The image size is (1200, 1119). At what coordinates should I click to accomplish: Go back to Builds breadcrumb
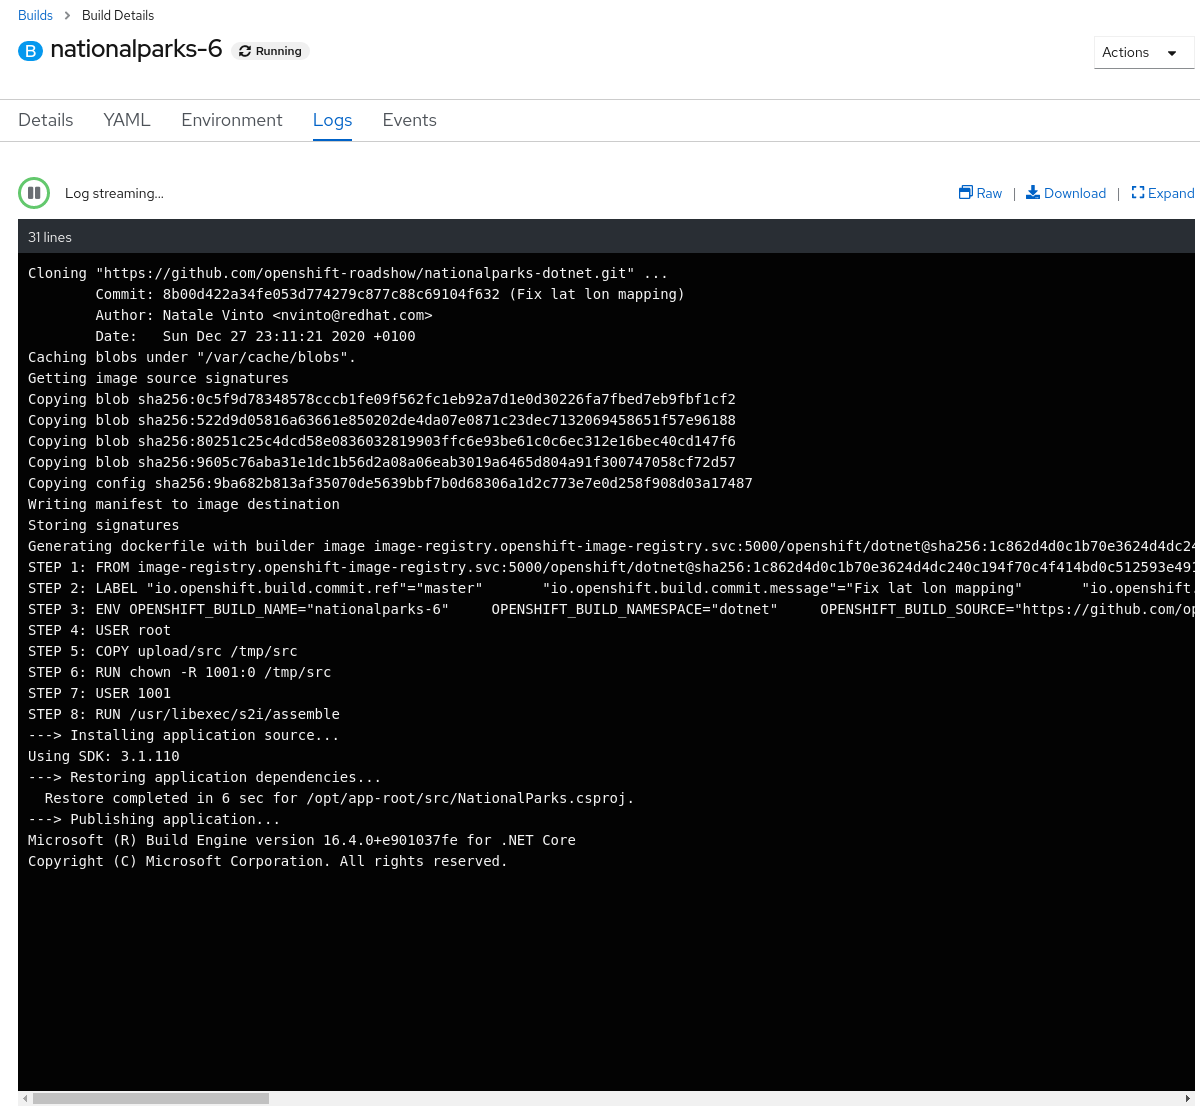pyautogui.click(x=35, y=15)
